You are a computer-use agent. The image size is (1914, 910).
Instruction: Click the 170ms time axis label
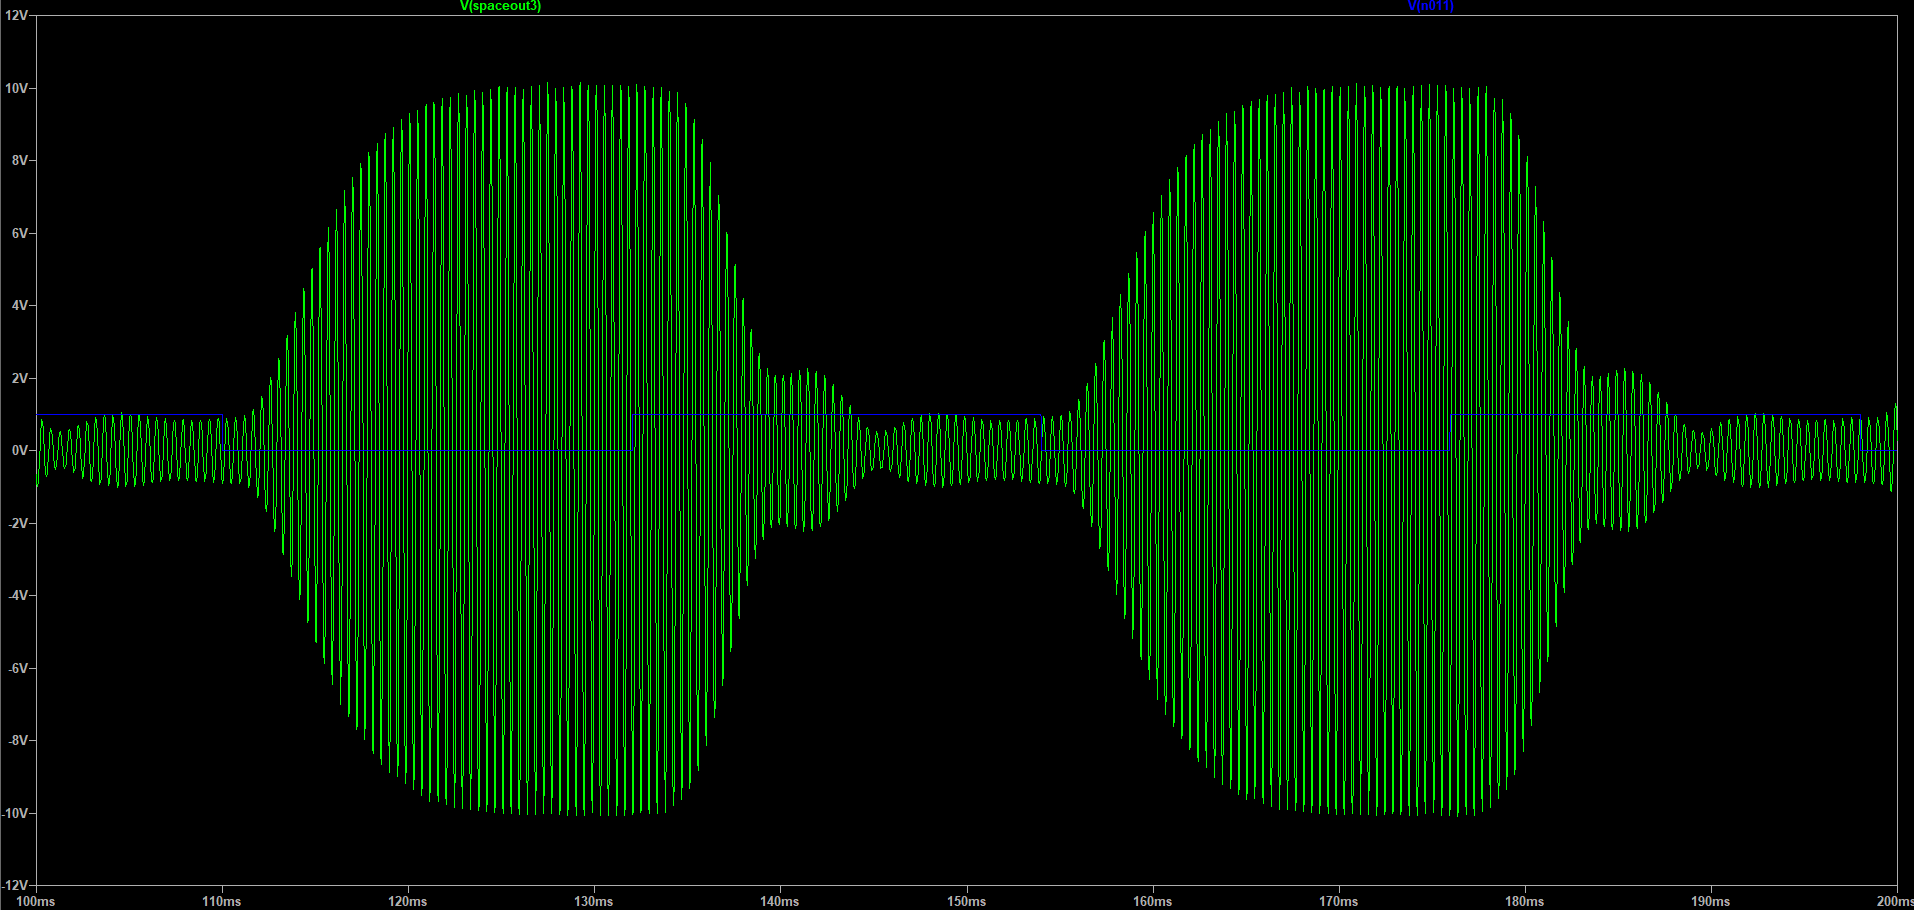tap(1338, 901)
